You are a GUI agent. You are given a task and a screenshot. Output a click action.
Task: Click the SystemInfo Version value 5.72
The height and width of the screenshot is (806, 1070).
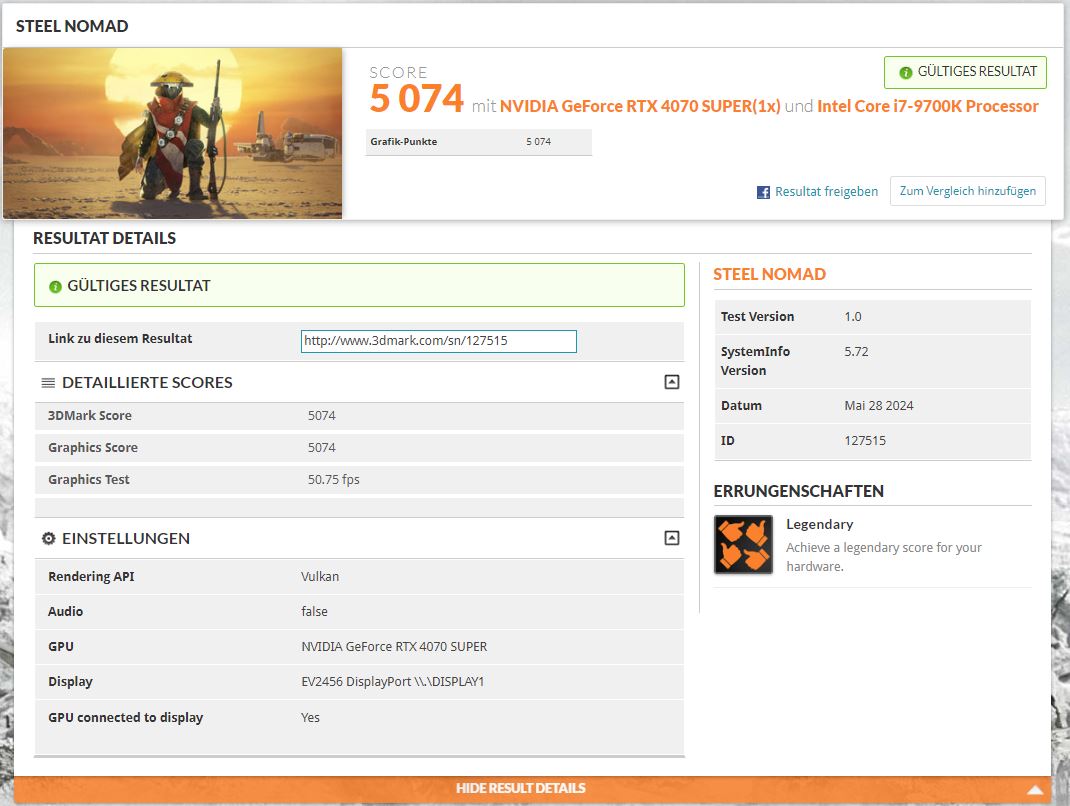coord(856,351)
